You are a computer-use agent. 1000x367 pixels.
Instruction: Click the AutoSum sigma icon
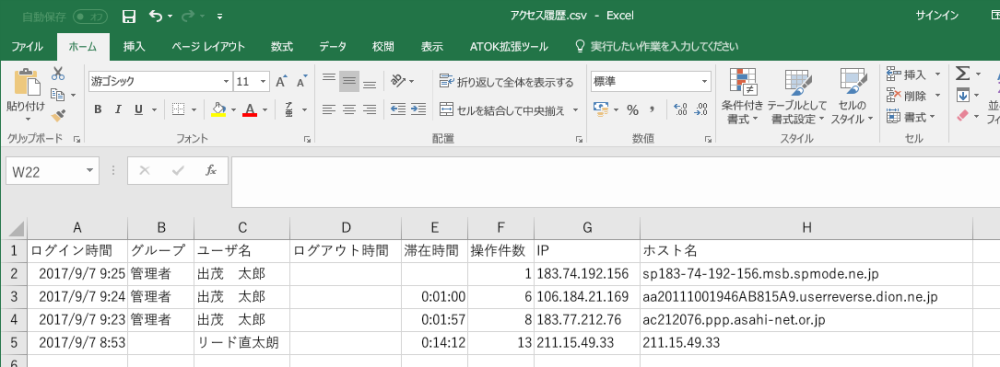click(962, 74)
